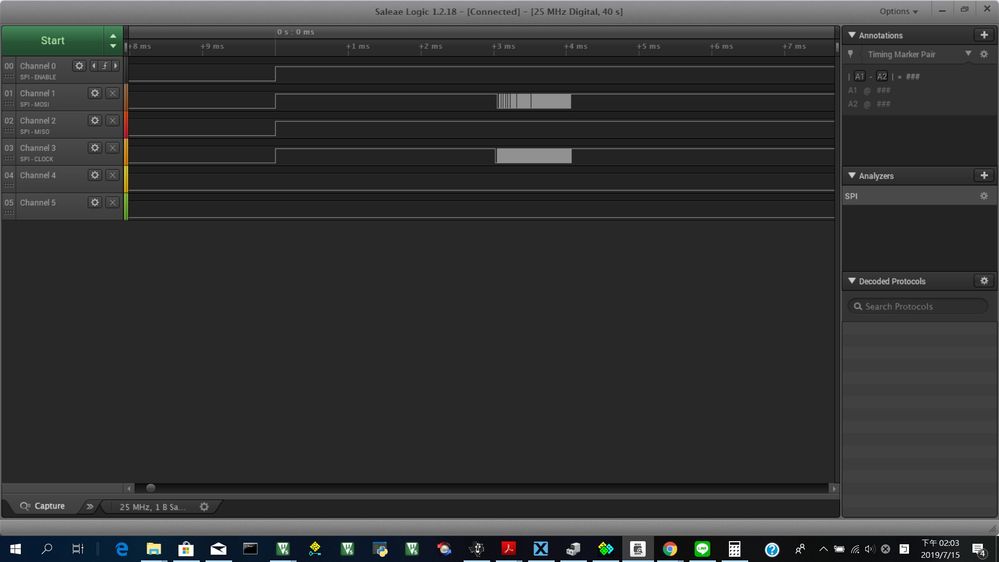
Task: Open Channel 4 settings gear
Action: tap(95, 175)
